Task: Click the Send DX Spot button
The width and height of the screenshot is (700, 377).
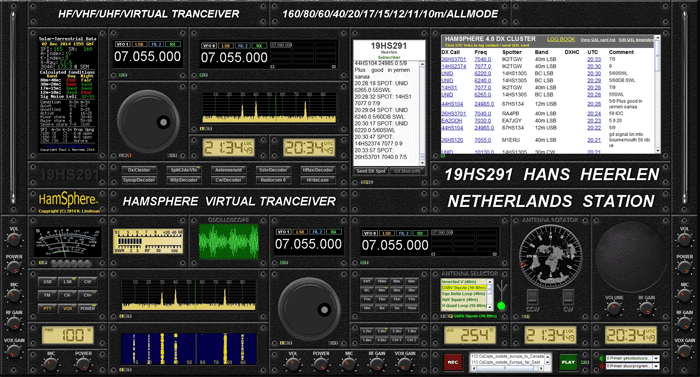Action: click(371, 171)
